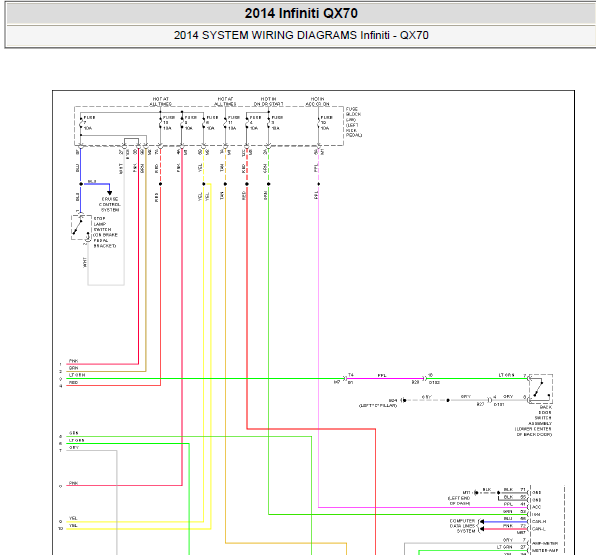Click the 2014 Infiniti QX70 title
Screen dimensions: 596x555
click(x=301, y=13)
